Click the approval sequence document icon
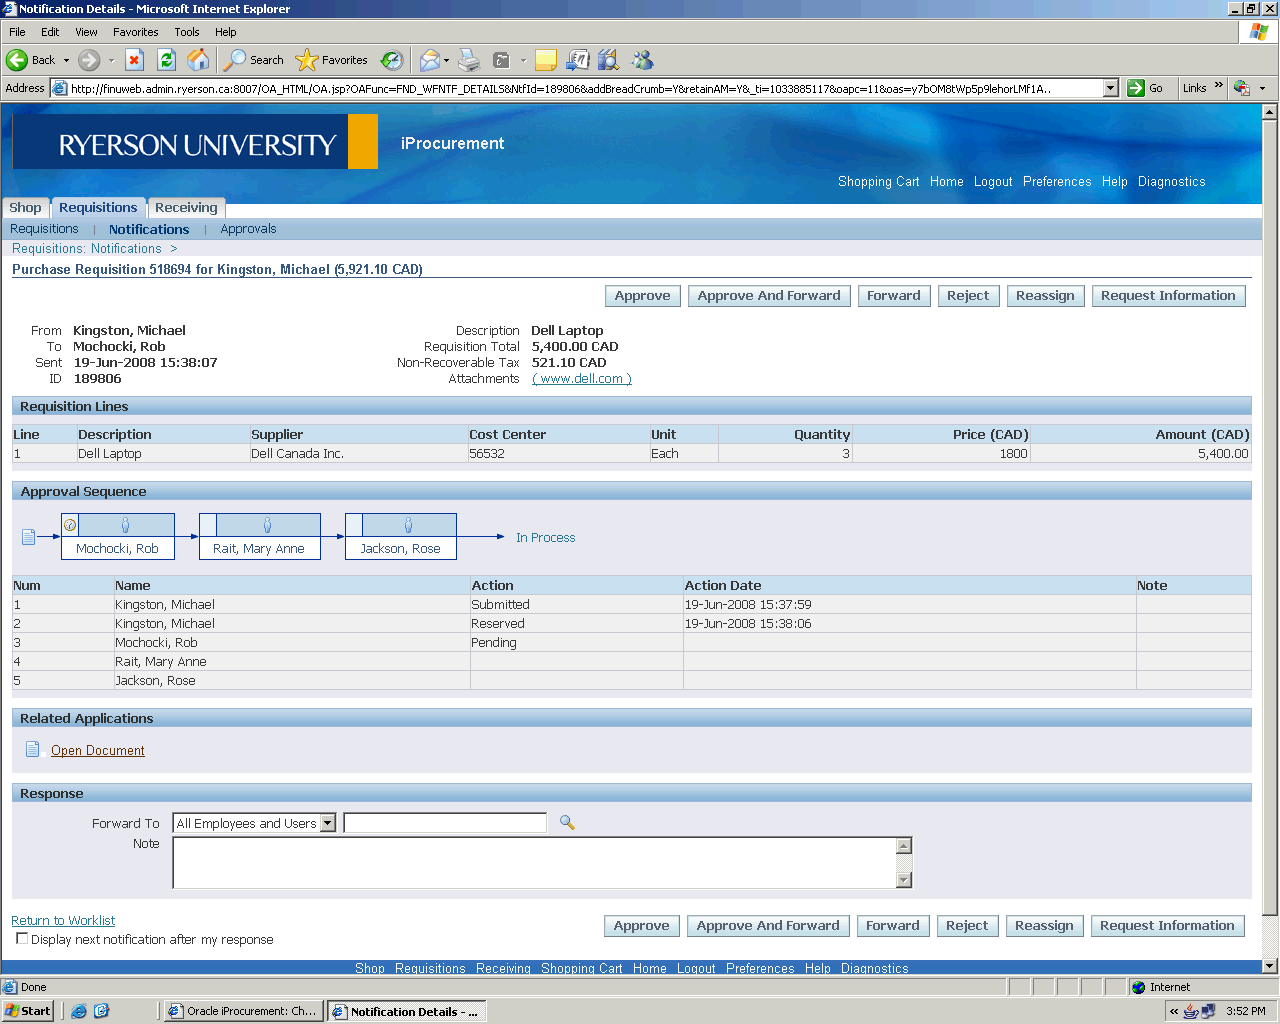Image resolution: width=1280 pixels, height=1024 pixels. (29, 537)
